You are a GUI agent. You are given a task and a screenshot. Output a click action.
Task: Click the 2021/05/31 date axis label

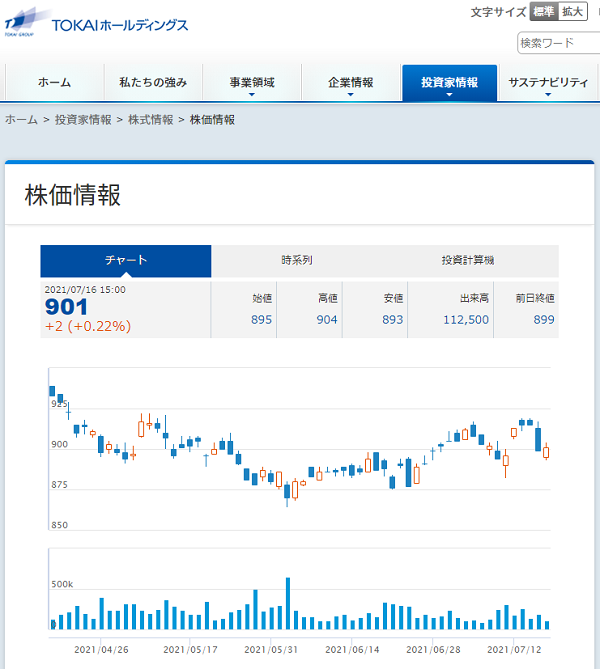(271, 650)
